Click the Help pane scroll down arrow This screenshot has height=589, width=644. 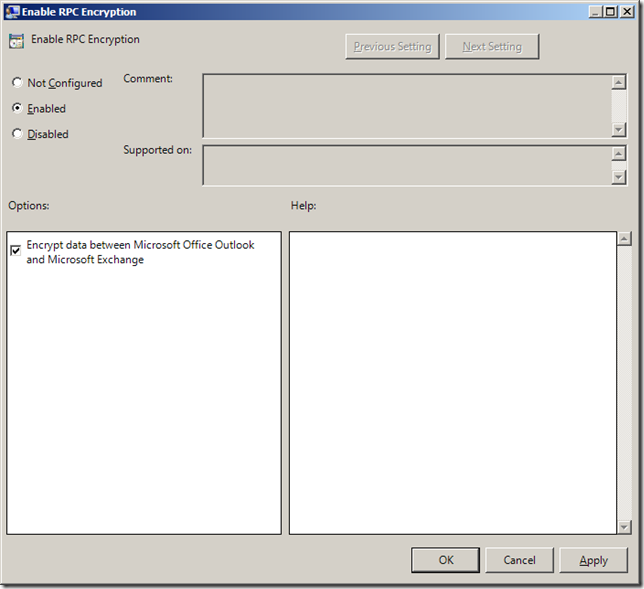624,527
